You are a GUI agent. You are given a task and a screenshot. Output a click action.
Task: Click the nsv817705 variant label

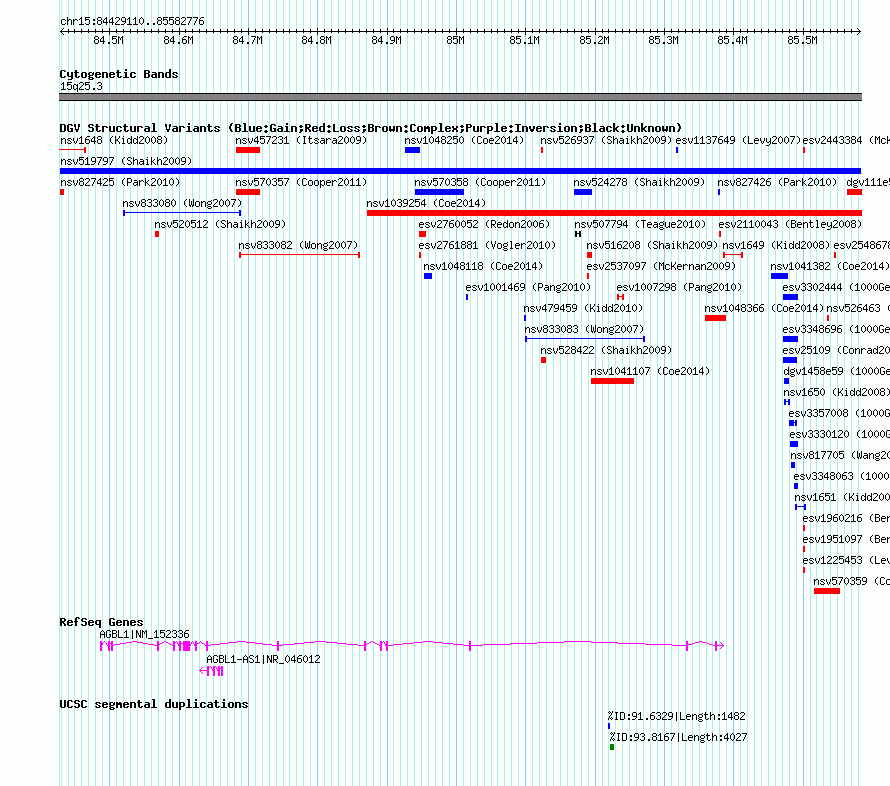840,455
